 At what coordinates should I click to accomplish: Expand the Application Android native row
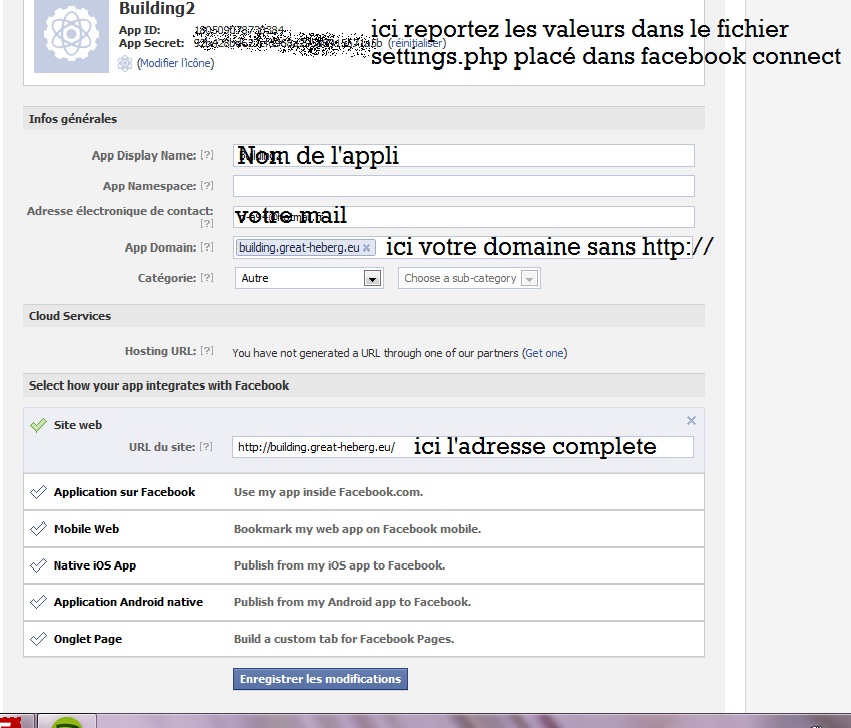(364, 602)
